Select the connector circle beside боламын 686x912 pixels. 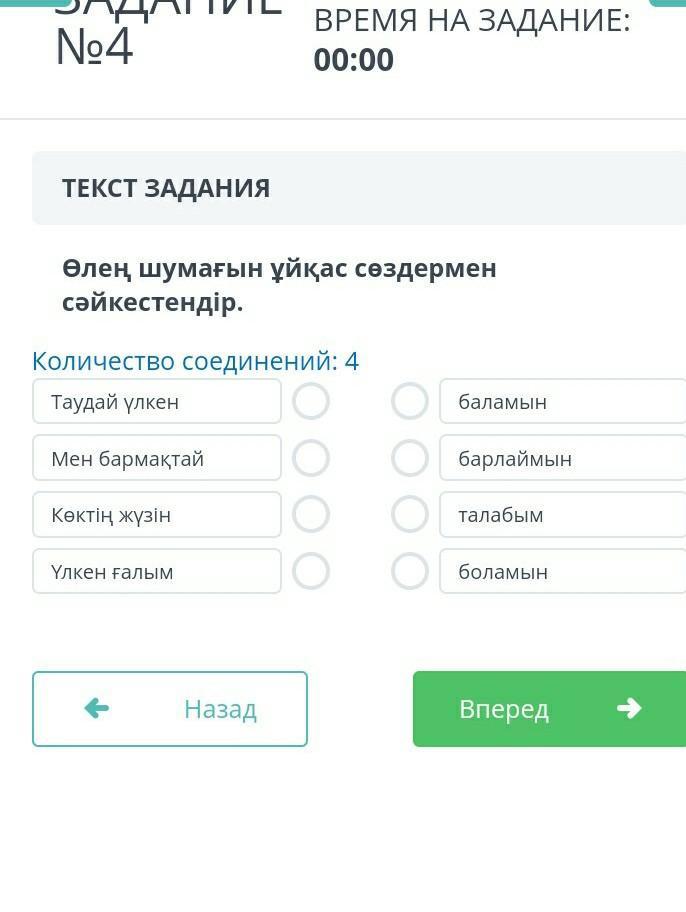coord(410,572)
